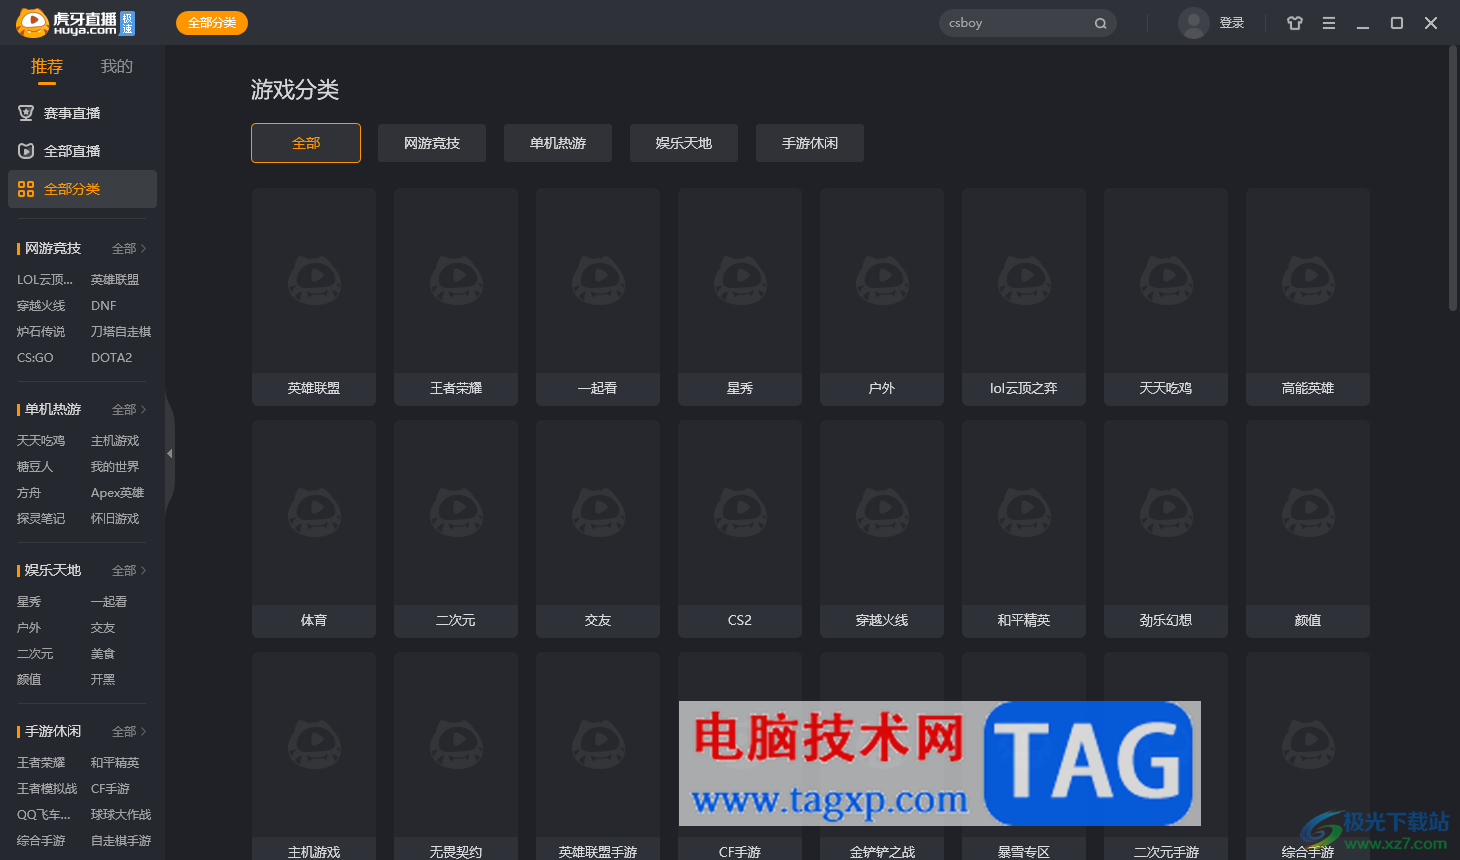1460x860 pixels.
Task: Open the 英雄联盟 game card
Action: click(314, 297)
